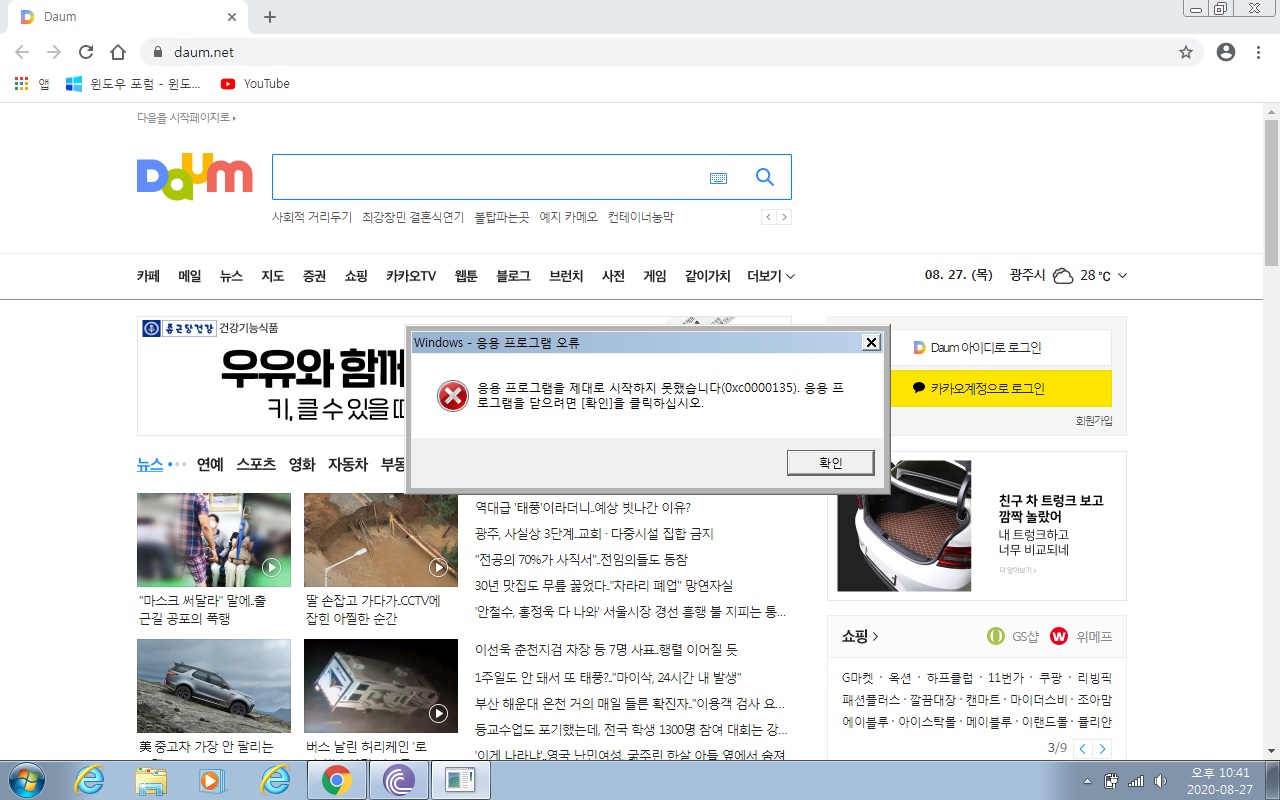1280x800 pixels.
Task: Switch to Chrome in the taskbar
Action: 336,780
